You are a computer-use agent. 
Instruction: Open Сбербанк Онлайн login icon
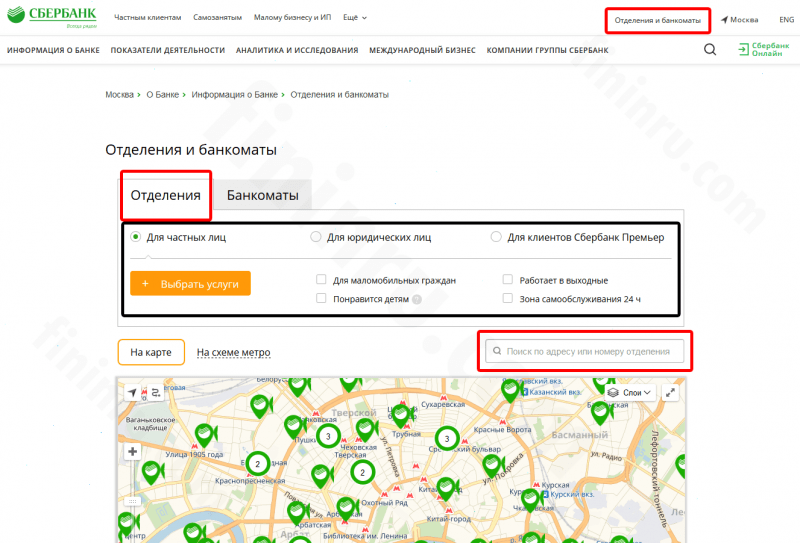coord(743,50)
